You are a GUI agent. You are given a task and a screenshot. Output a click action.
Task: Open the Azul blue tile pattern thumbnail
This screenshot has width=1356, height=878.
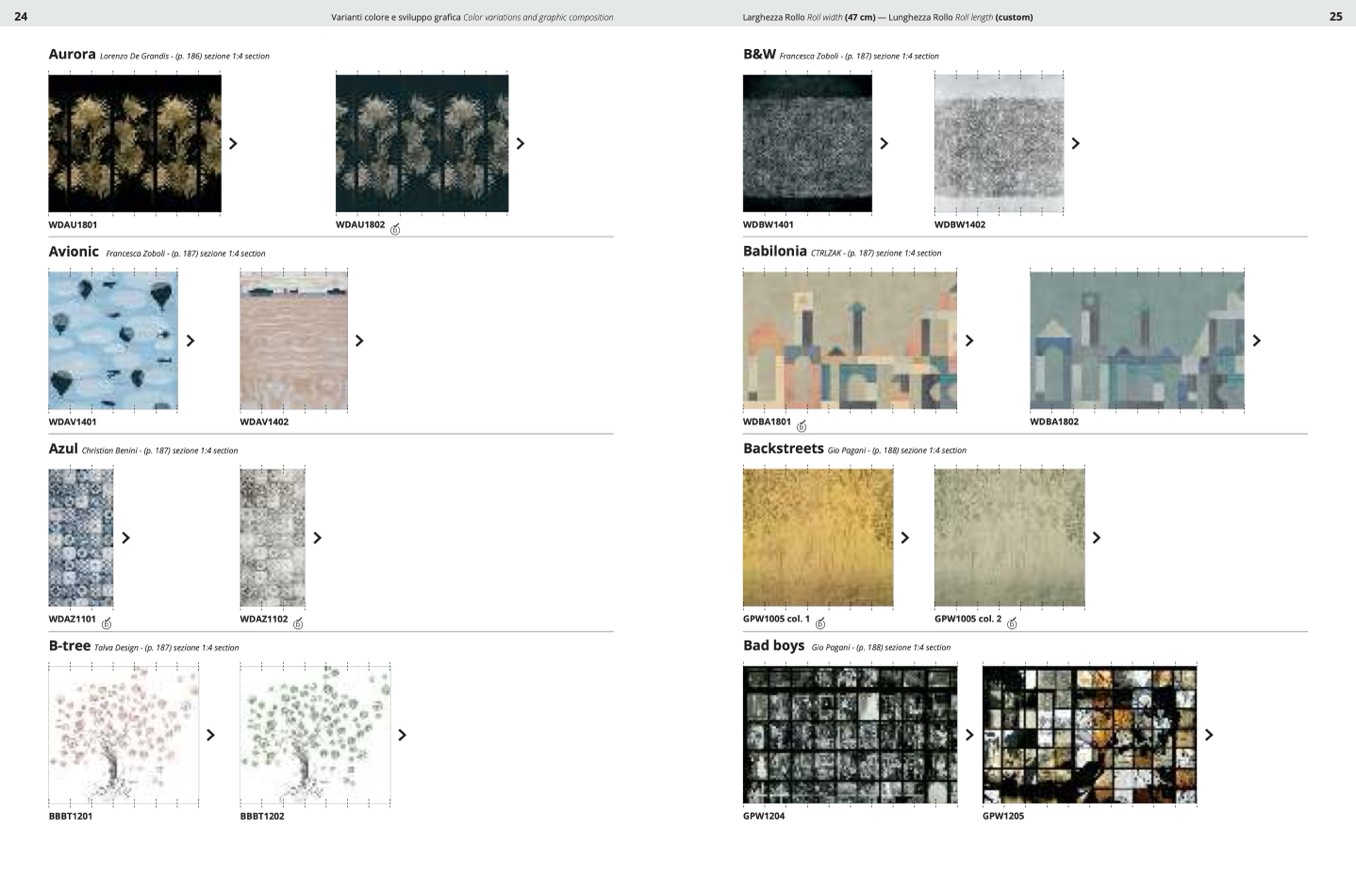[x=81, y=537]
